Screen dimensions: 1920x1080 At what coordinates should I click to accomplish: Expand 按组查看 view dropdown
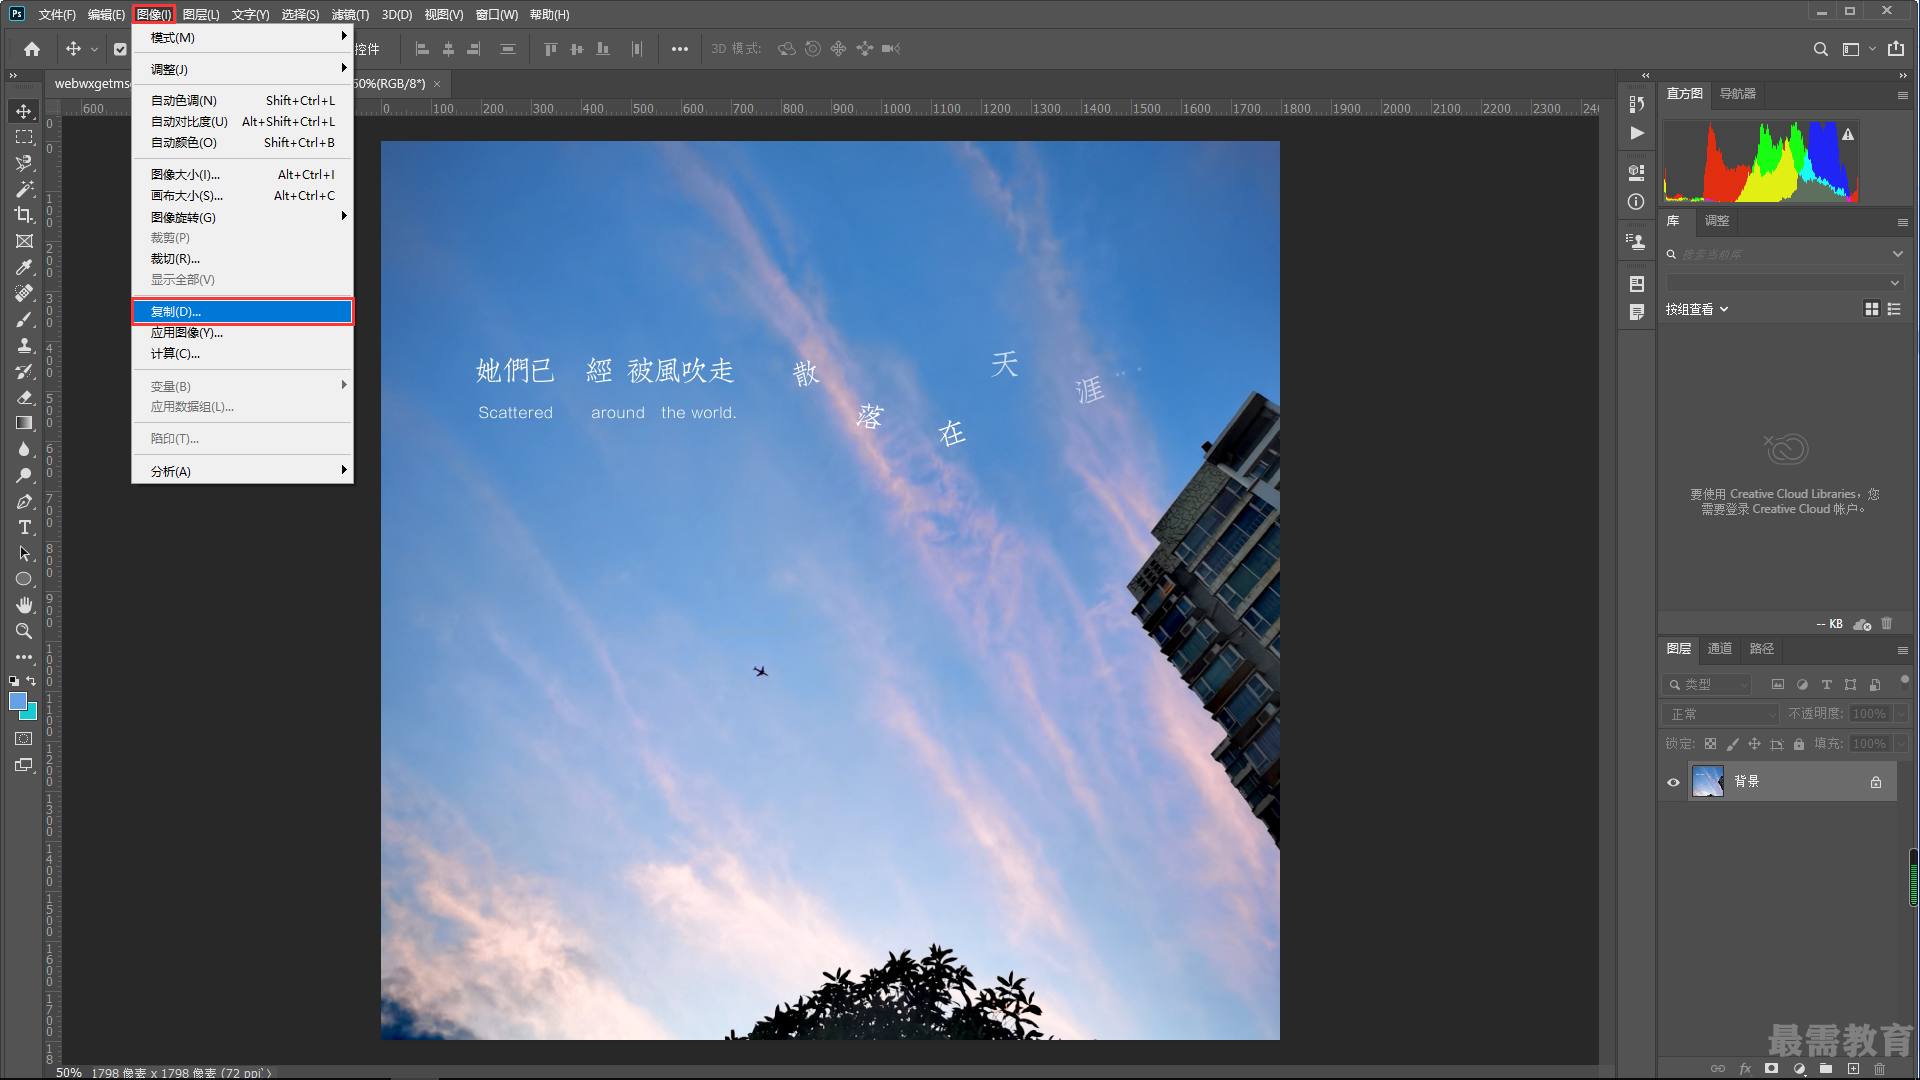click(x=1697, y=310)
